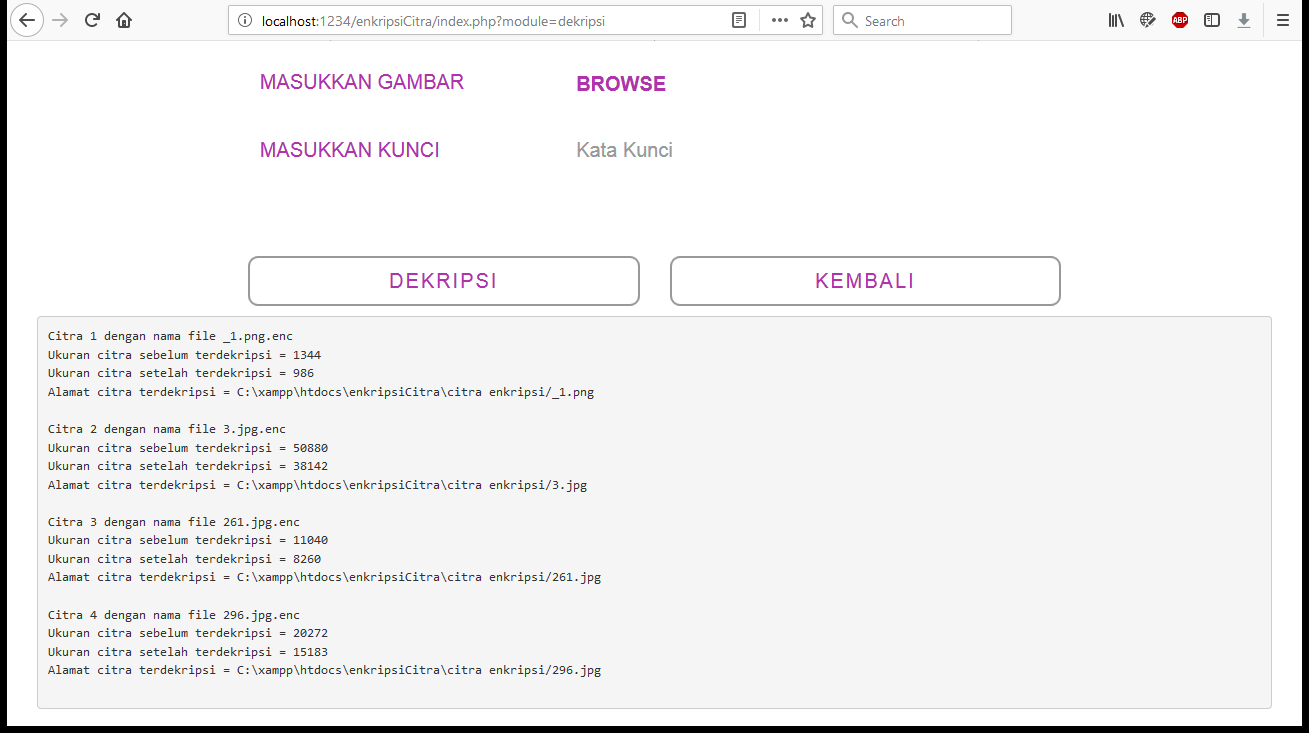1309x734 pixels.
Task: Bookmark this page with the star
Action: (x=808, y=20)
